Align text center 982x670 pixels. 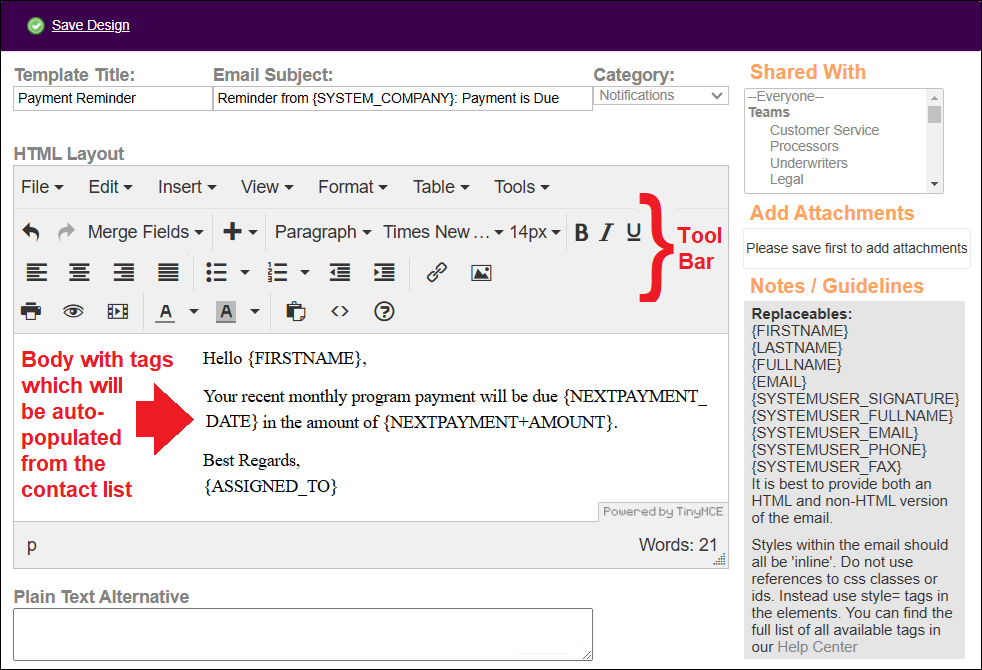[x=79, y=272]
